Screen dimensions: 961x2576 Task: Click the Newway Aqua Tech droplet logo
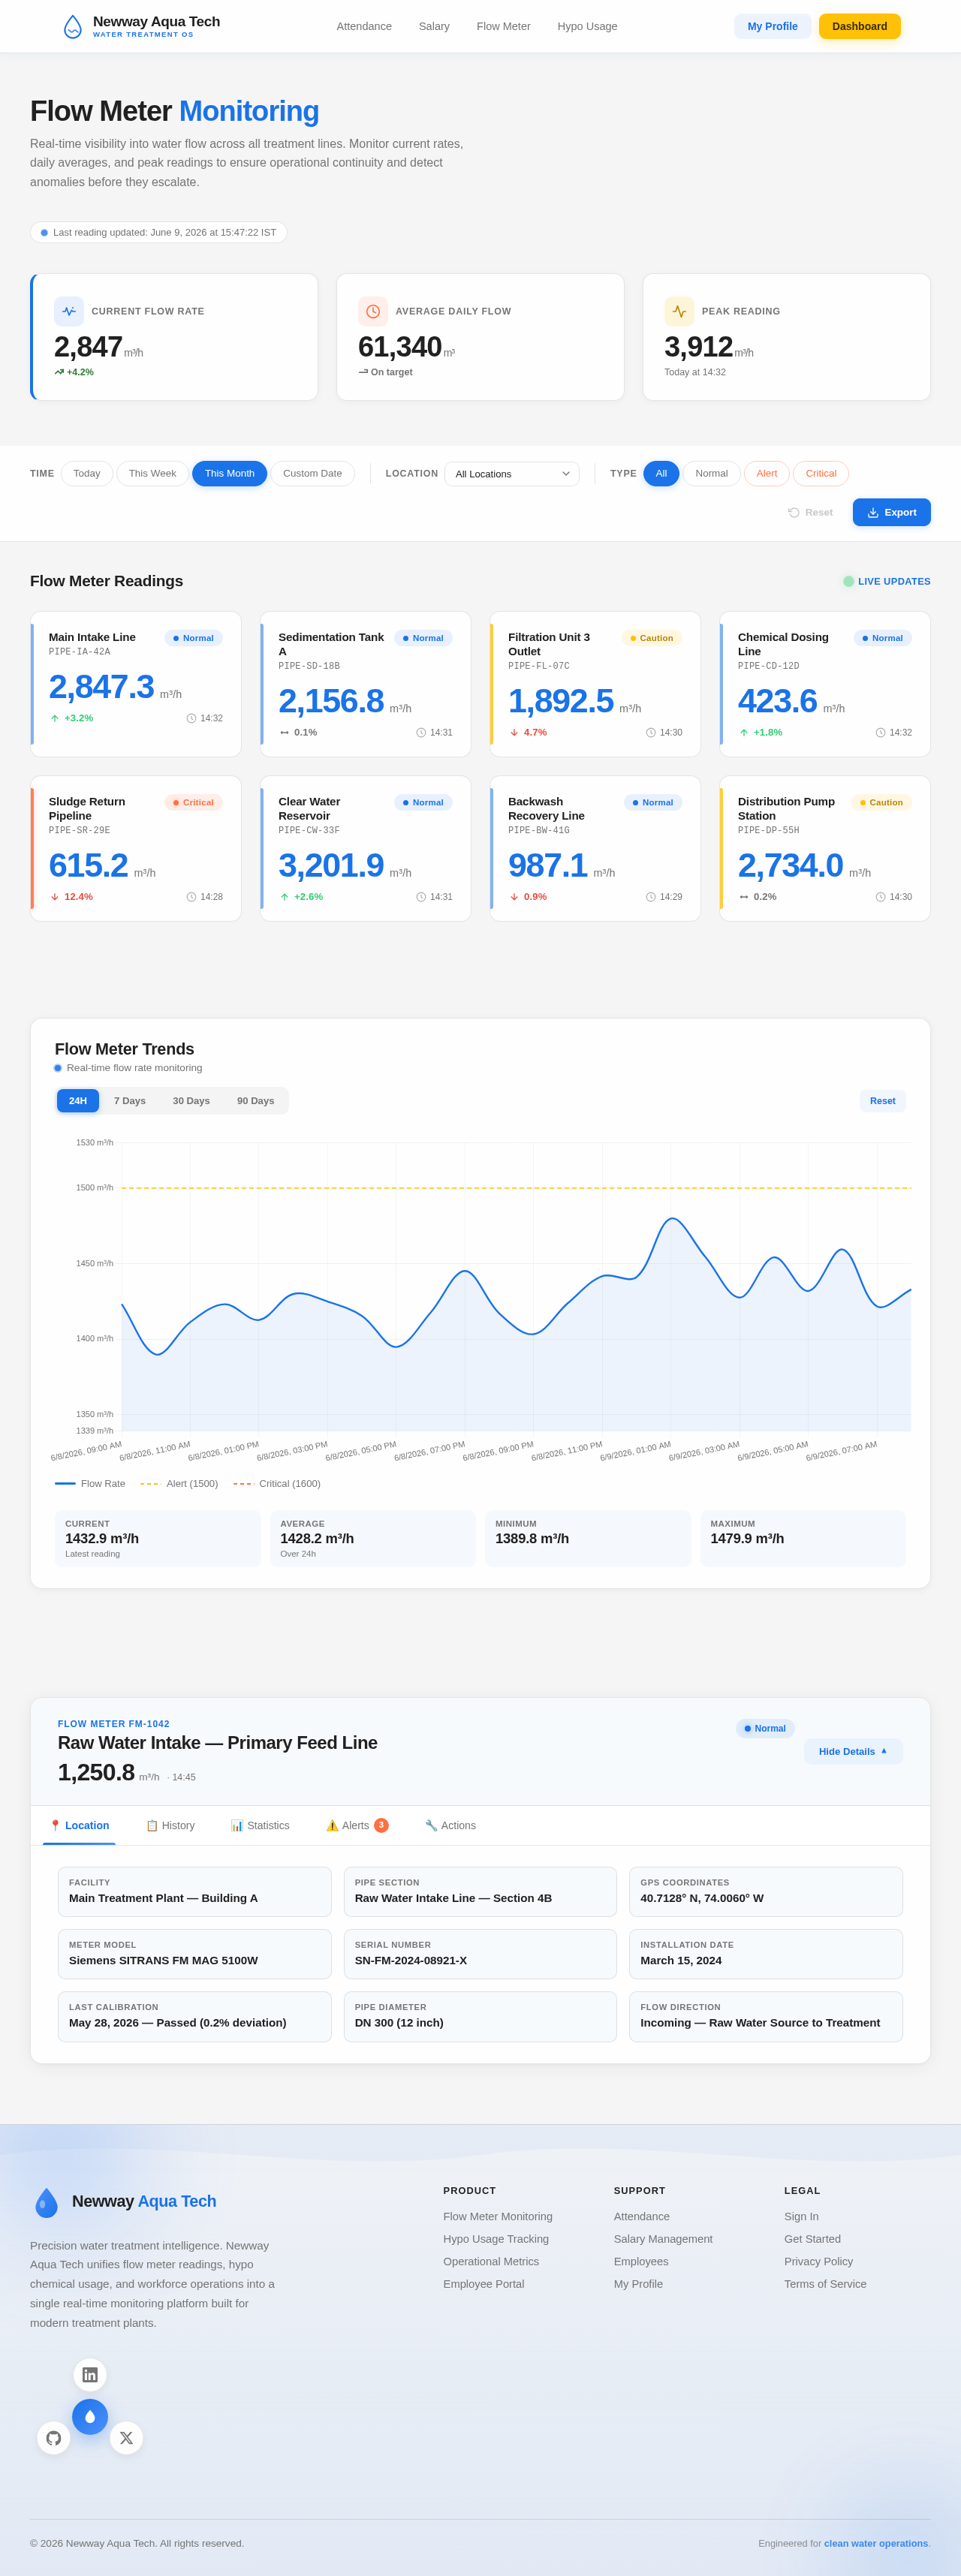pos(73,27)
